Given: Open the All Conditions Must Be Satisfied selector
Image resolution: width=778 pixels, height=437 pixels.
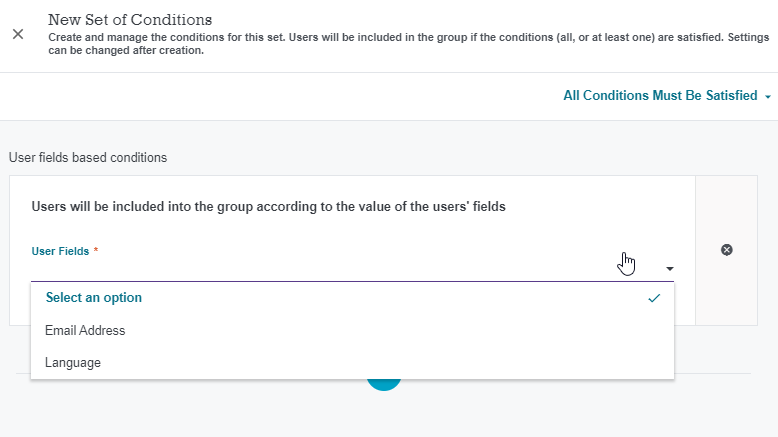Looking at the screenshot, I should [x=666, y=96].
